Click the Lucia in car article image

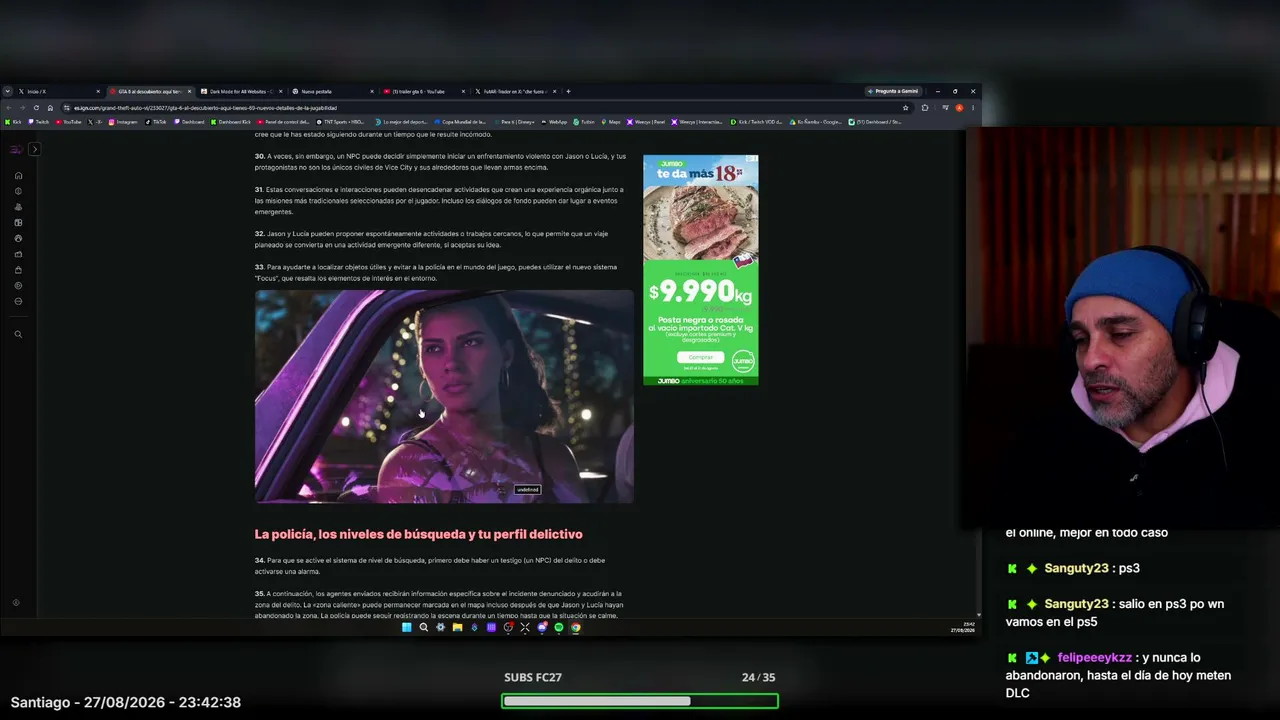[x=444, y=396]
